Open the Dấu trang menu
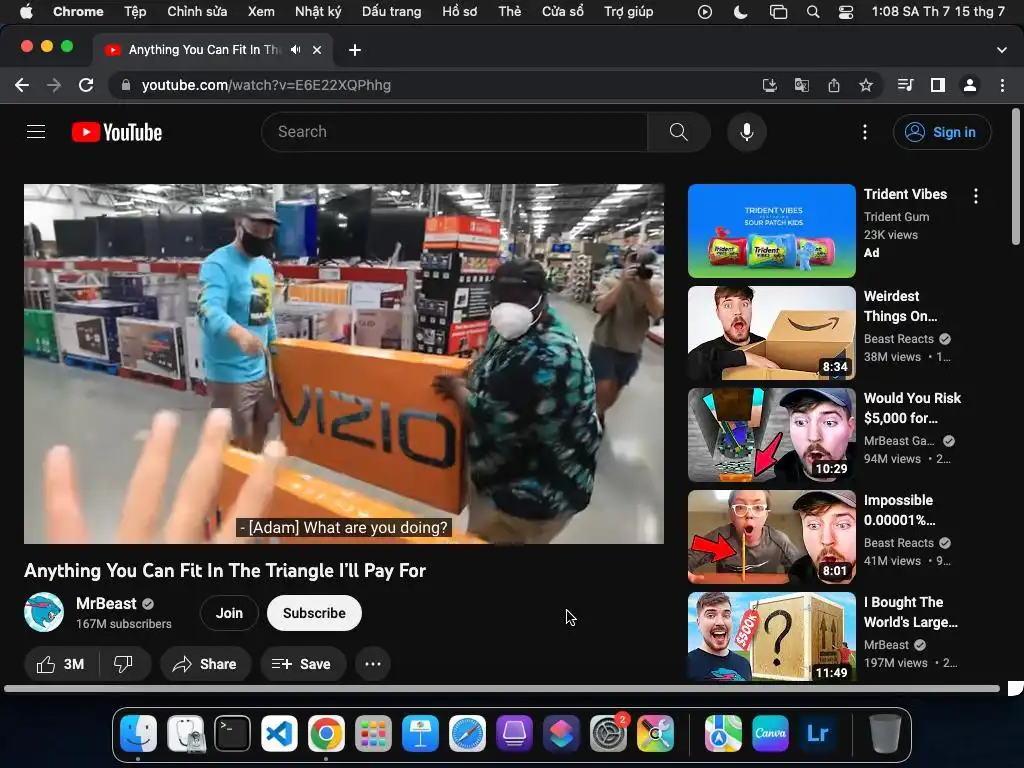The width and height of the screenshot is (1024, 768). (x=391, y=12)
